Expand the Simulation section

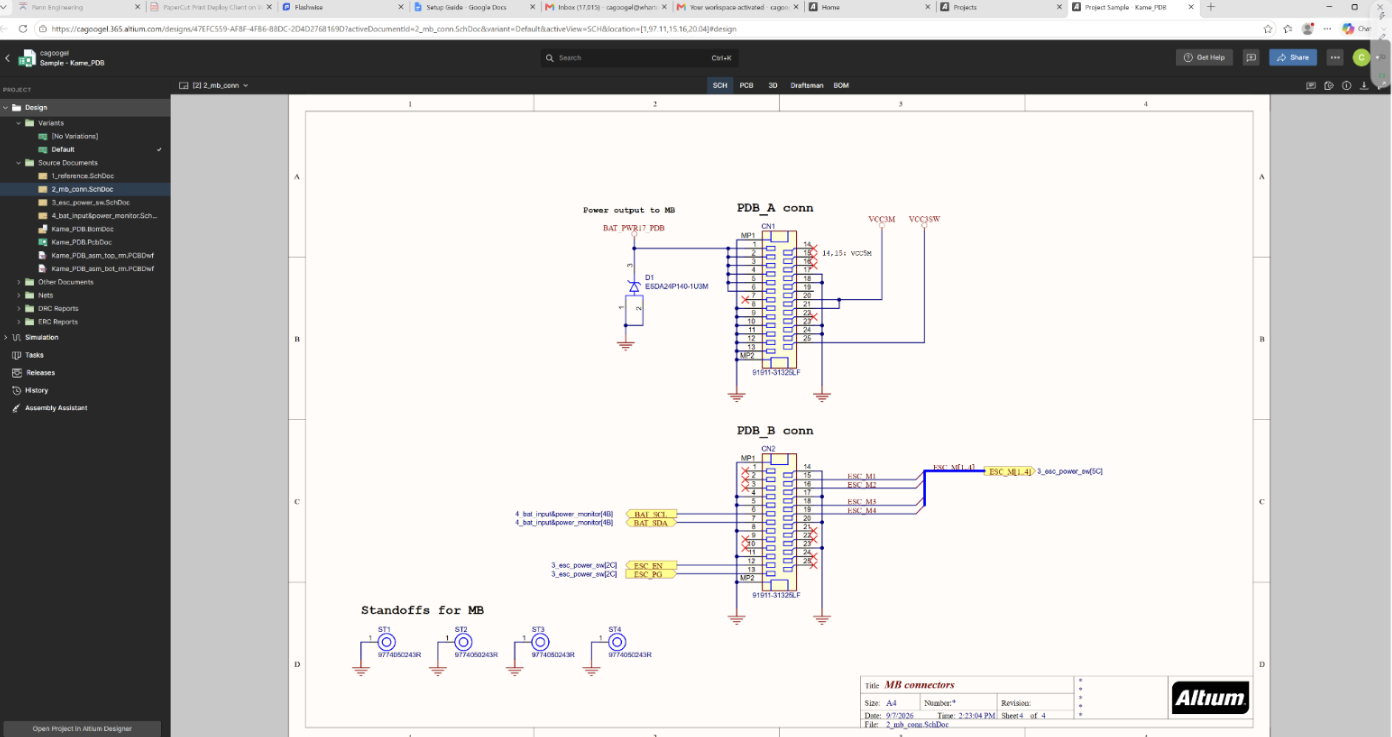click(5, 337)
